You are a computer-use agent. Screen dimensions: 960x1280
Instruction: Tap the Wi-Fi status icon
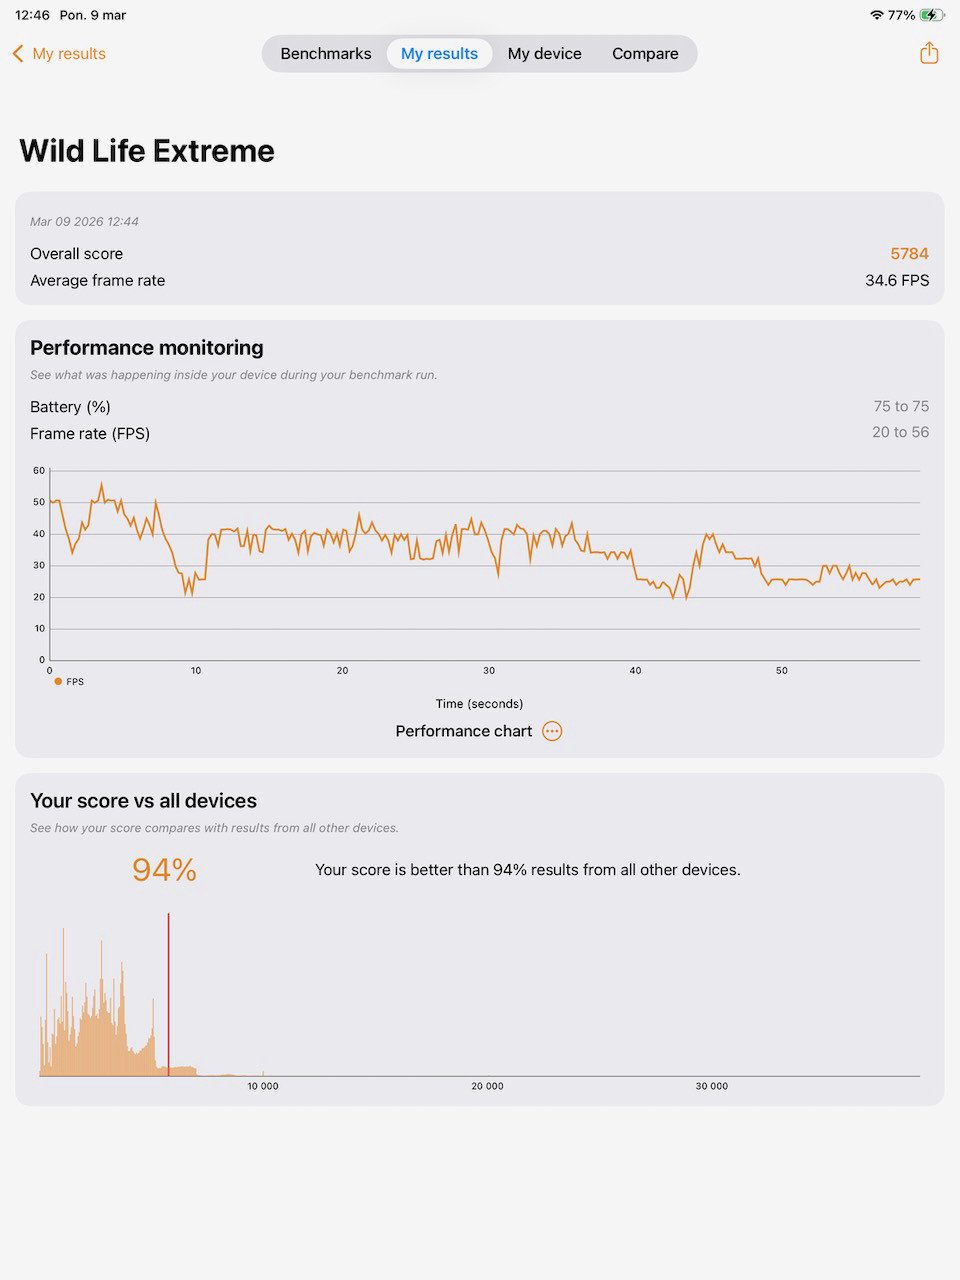tap(877, 15)
